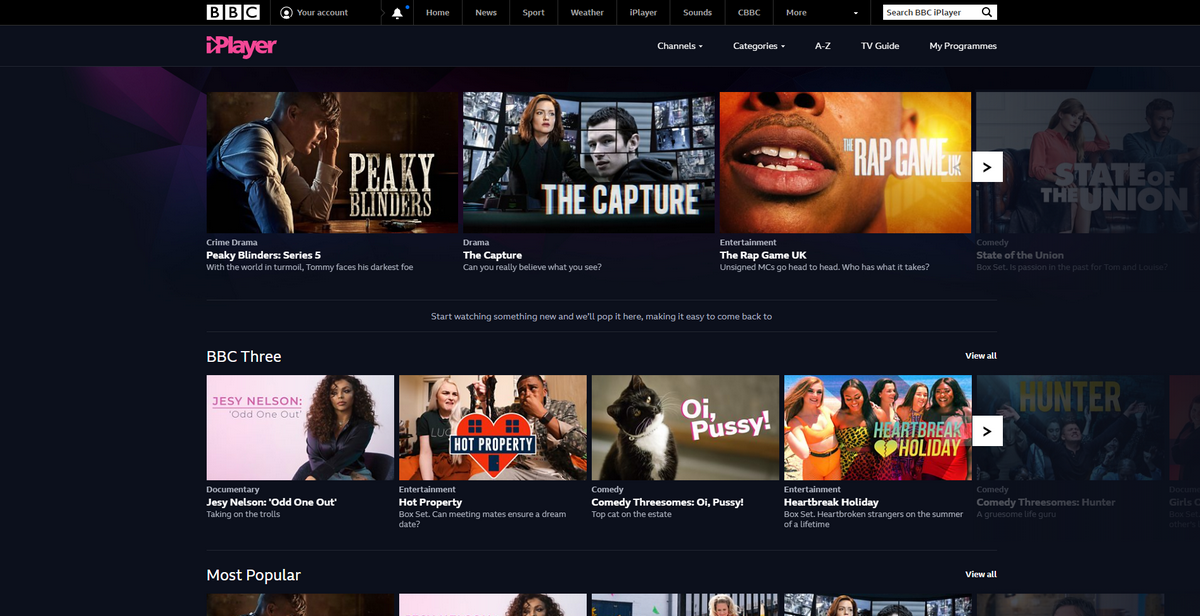Click 'Entertainment' label above Hot Property title

pyautogui.click(x=428, y=490)
